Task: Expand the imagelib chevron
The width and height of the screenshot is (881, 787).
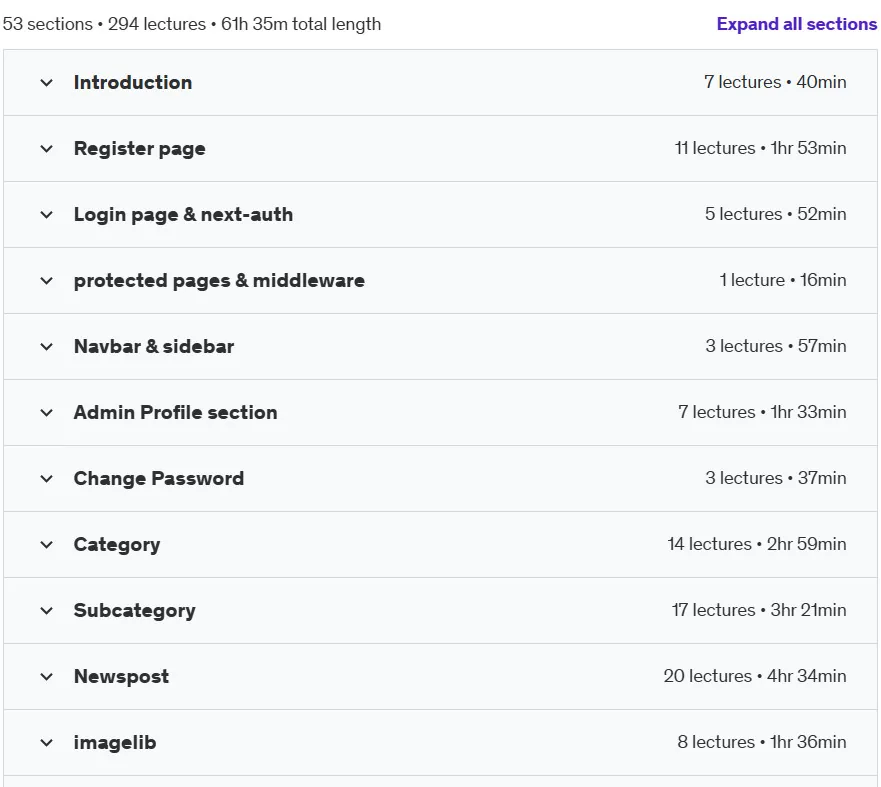Action: pos(47,743)
